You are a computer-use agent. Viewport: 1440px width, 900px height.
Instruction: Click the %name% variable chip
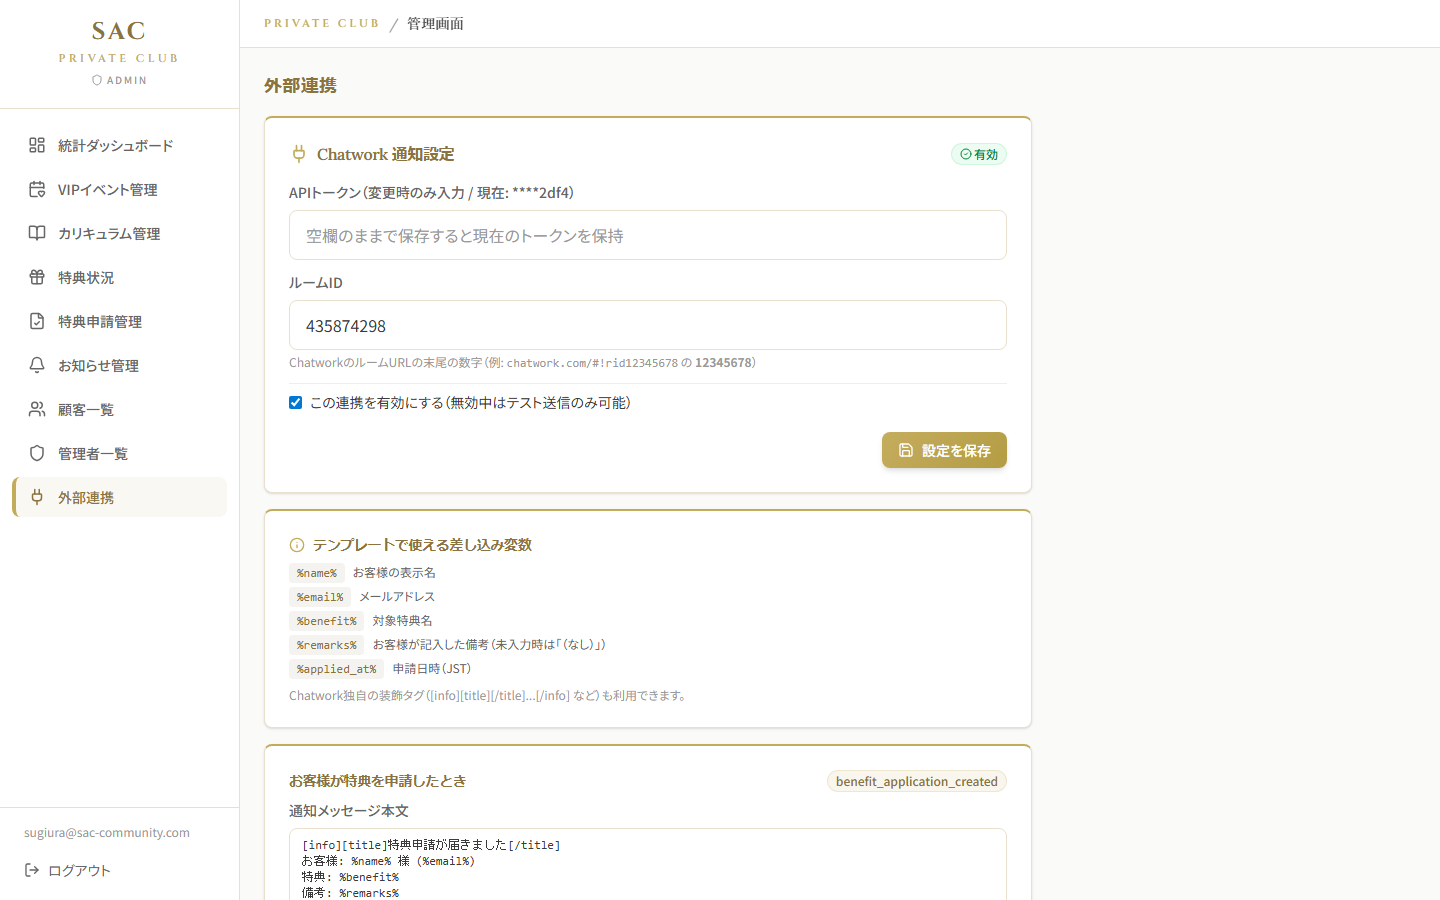pos(317,573)
